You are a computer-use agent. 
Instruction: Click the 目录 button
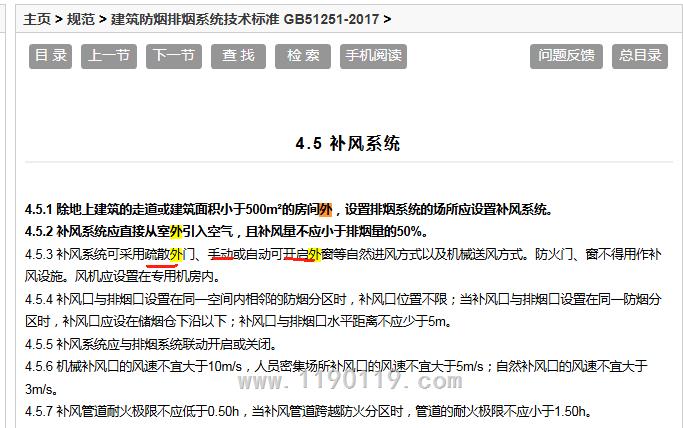(x=50, y=56)
